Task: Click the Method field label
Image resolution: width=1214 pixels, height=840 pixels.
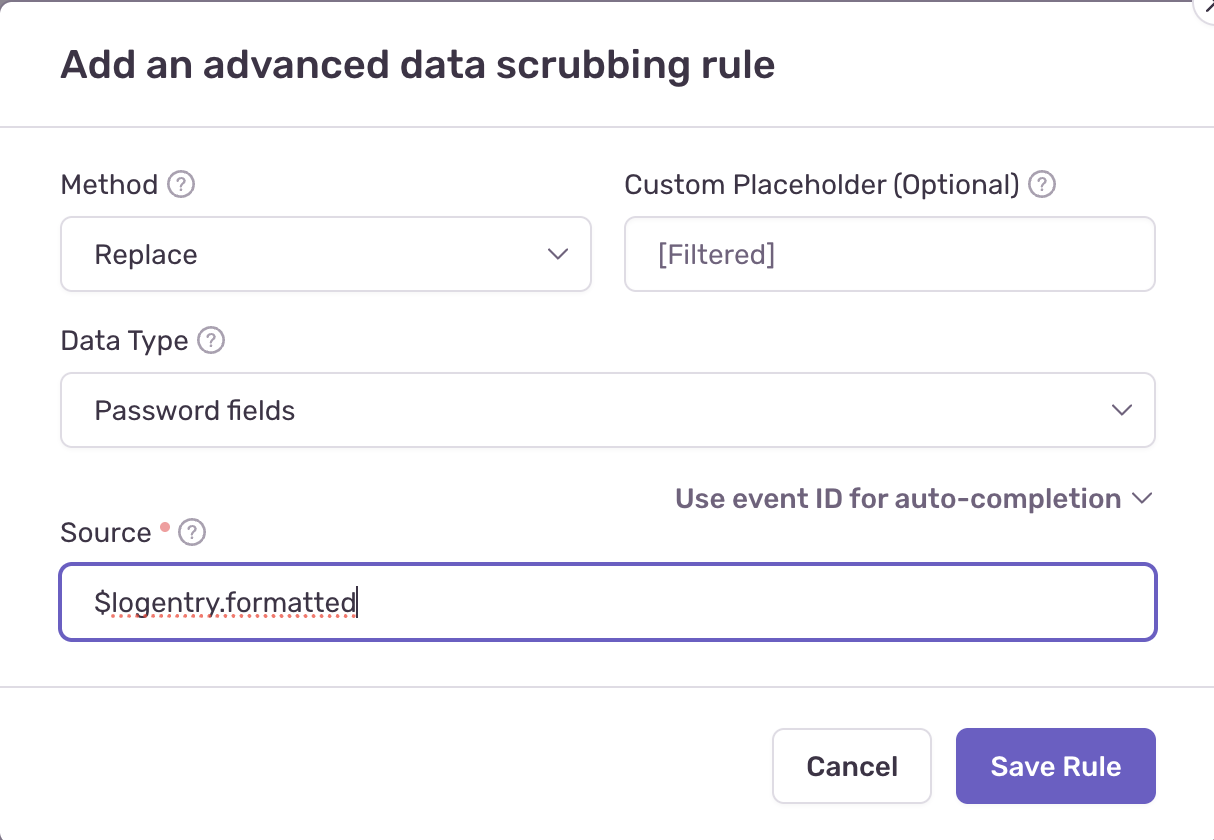Action: pos(109,185)
